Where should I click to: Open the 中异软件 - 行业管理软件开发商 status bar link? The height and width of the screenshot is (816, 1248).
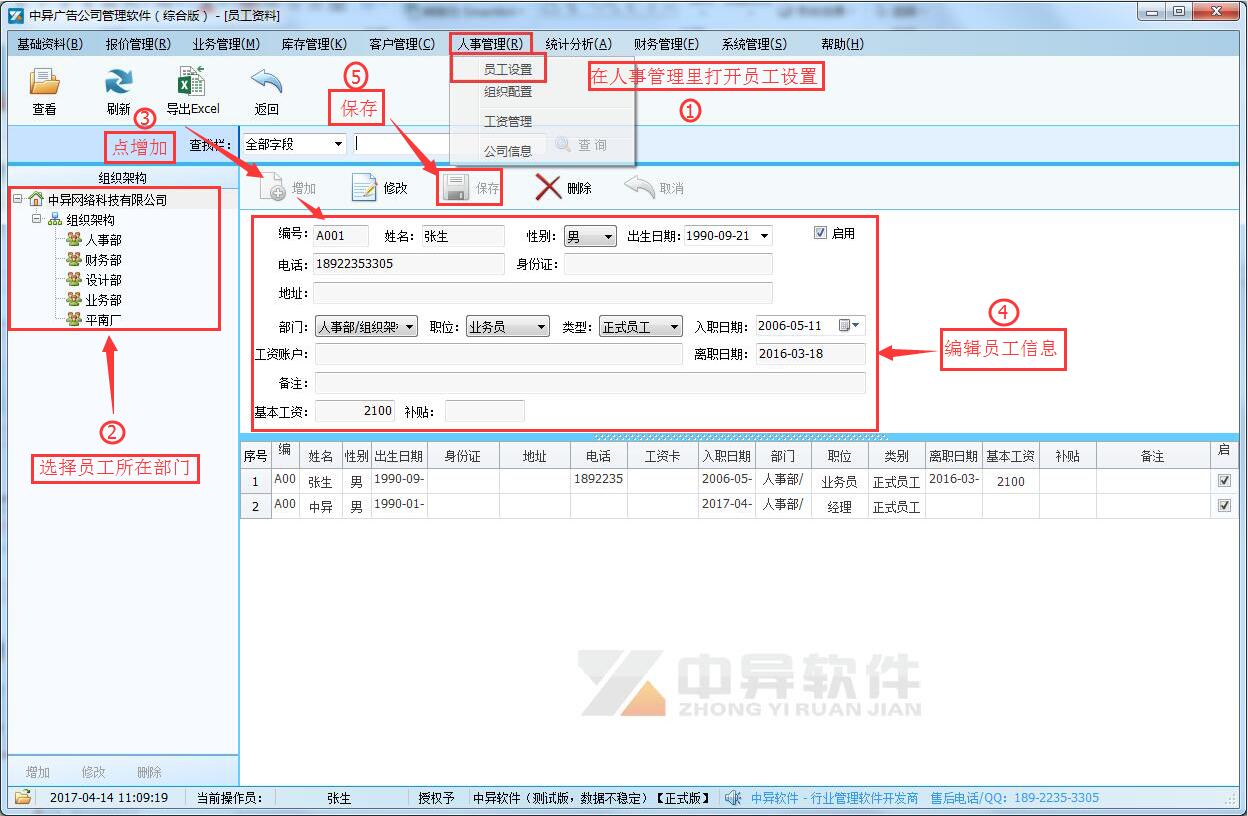click(835, 798)
